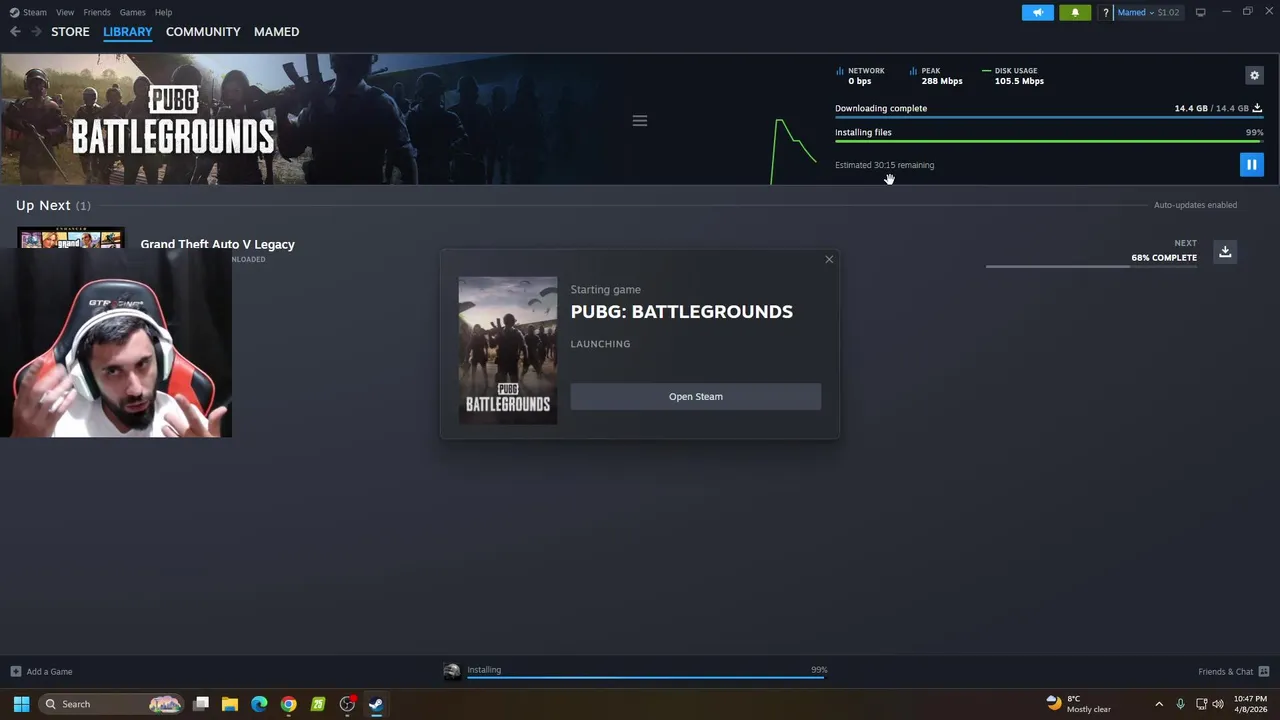Open OBS Studio from the taskbar
Viewport: 1280px width, 720px height.
(x=347, y=704)
